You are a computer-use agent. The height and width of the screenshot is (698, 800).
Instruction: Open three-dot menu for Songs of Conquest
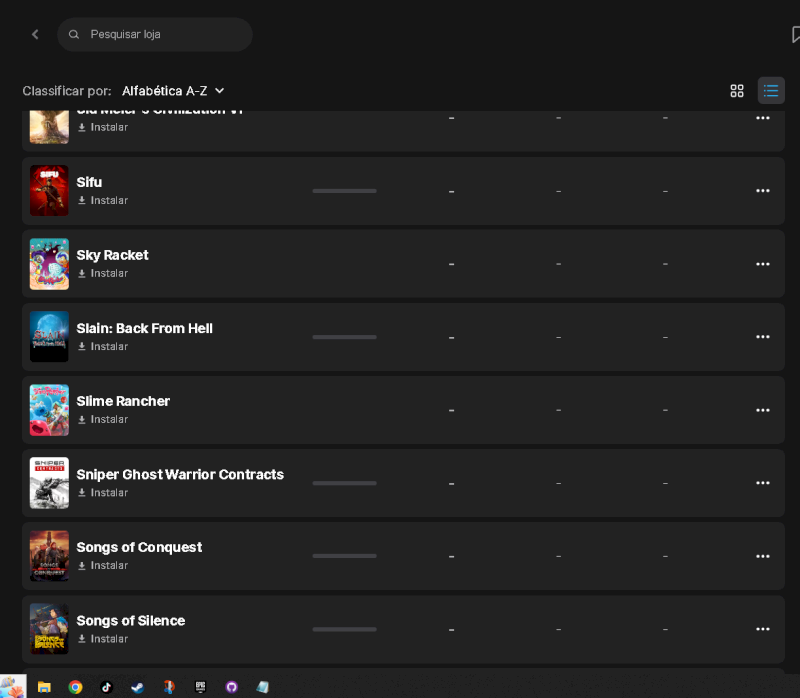coord(763,556)
